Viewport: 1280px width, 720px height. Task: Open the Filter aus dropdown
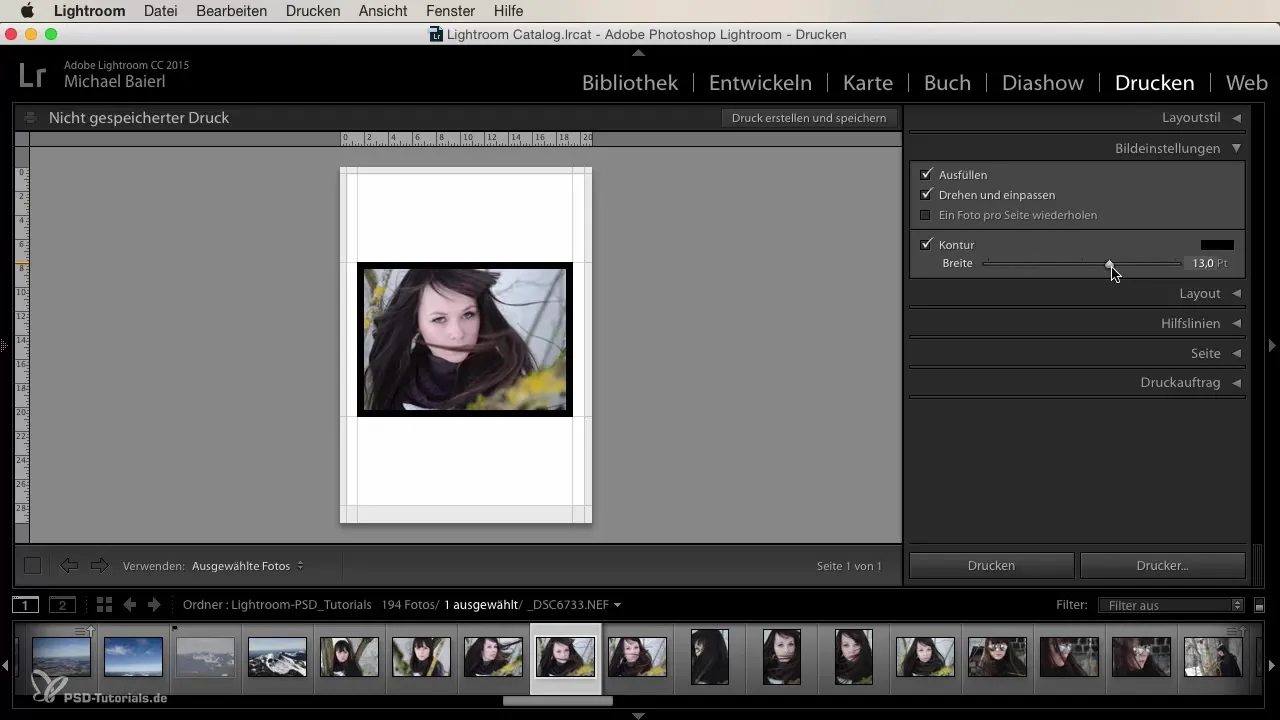tap(1170, 605)
